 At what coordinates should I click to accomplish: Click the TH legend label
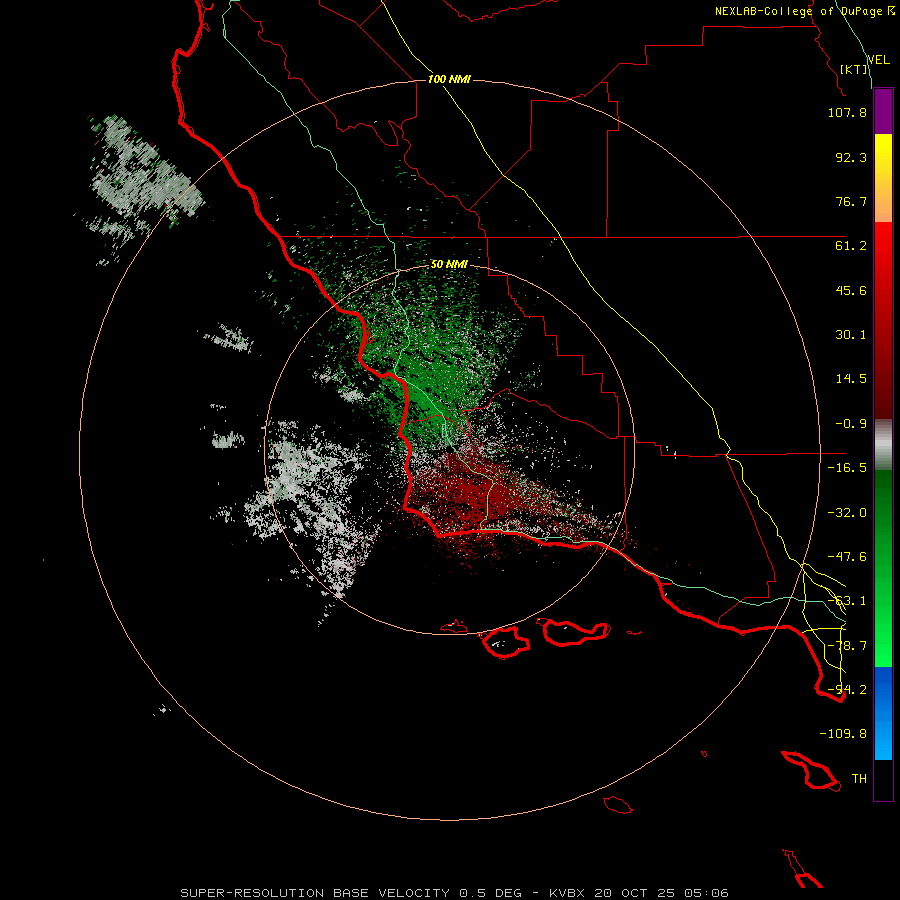[x=859, y=779]
